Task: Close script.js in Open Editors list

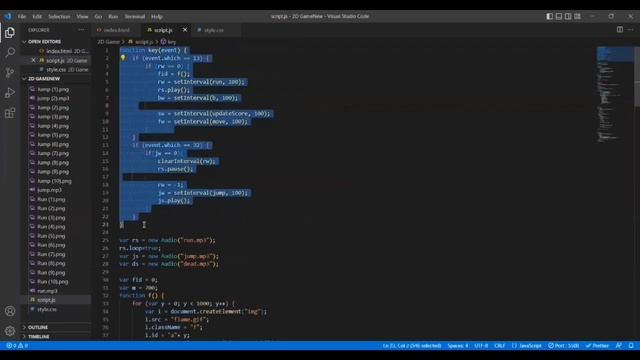Action: coord(33,60)
